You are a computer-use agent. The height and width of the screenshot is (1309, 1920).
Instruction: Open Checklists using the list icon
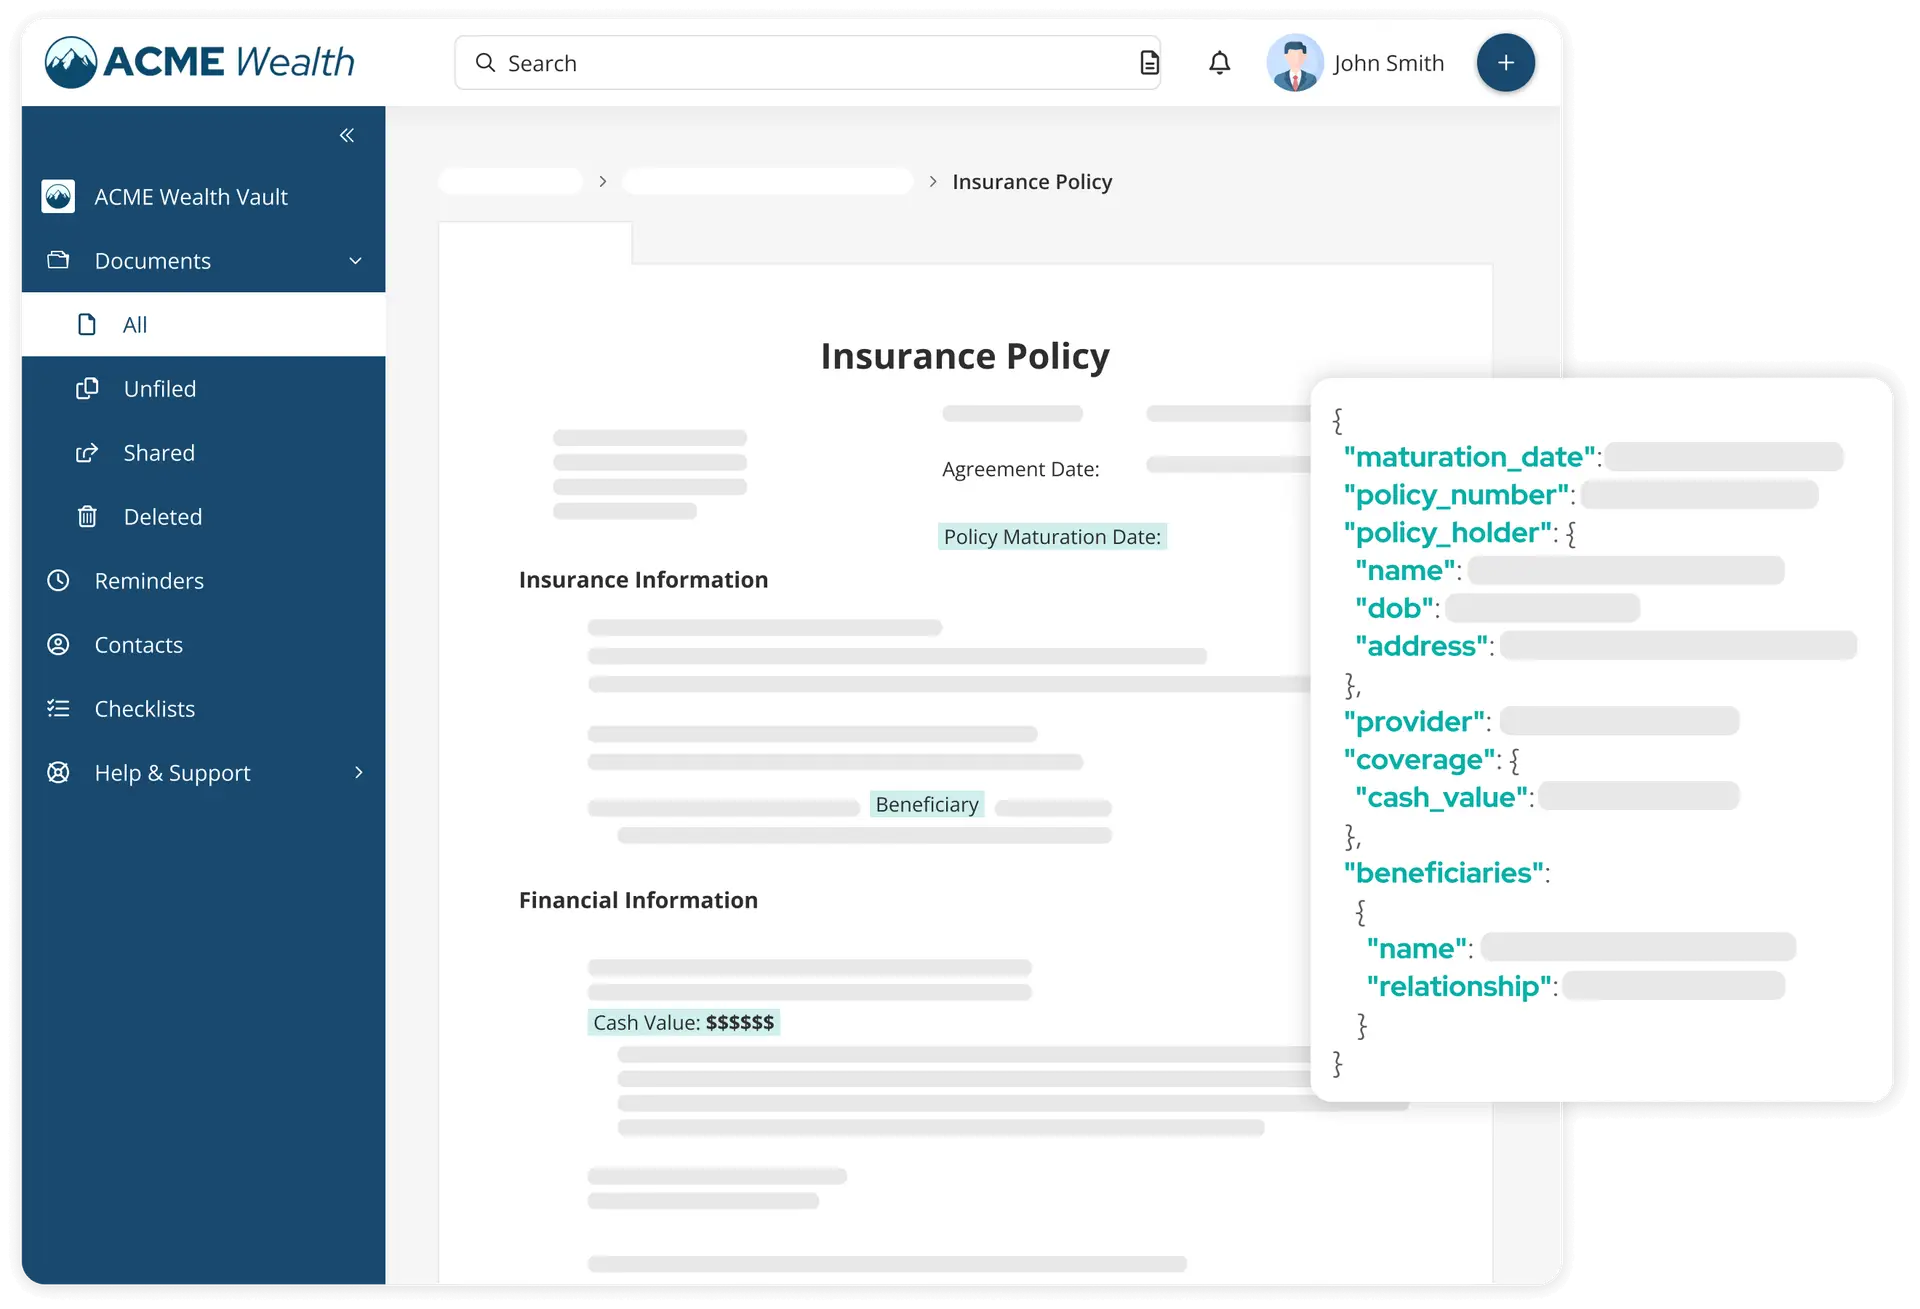(x=58, y=708)
